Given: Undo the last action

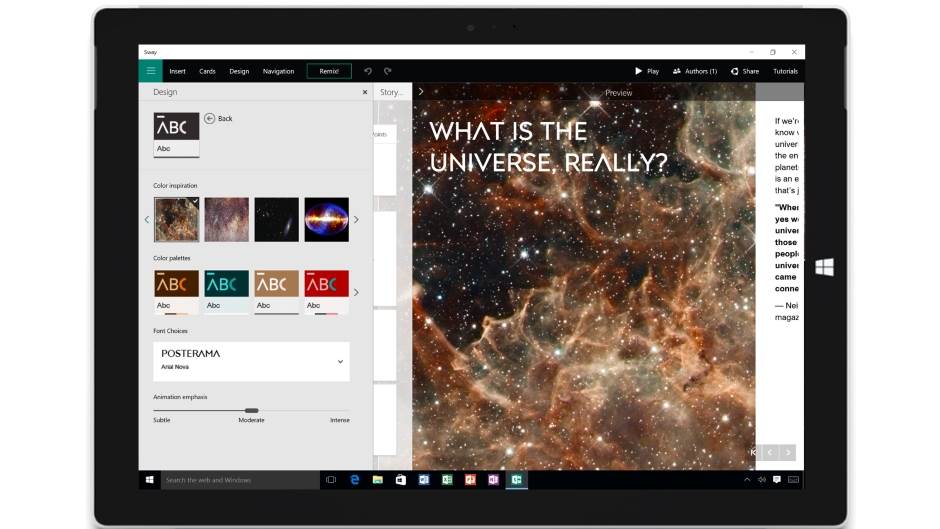Looking at the screenshot, I should pos(367,71).
